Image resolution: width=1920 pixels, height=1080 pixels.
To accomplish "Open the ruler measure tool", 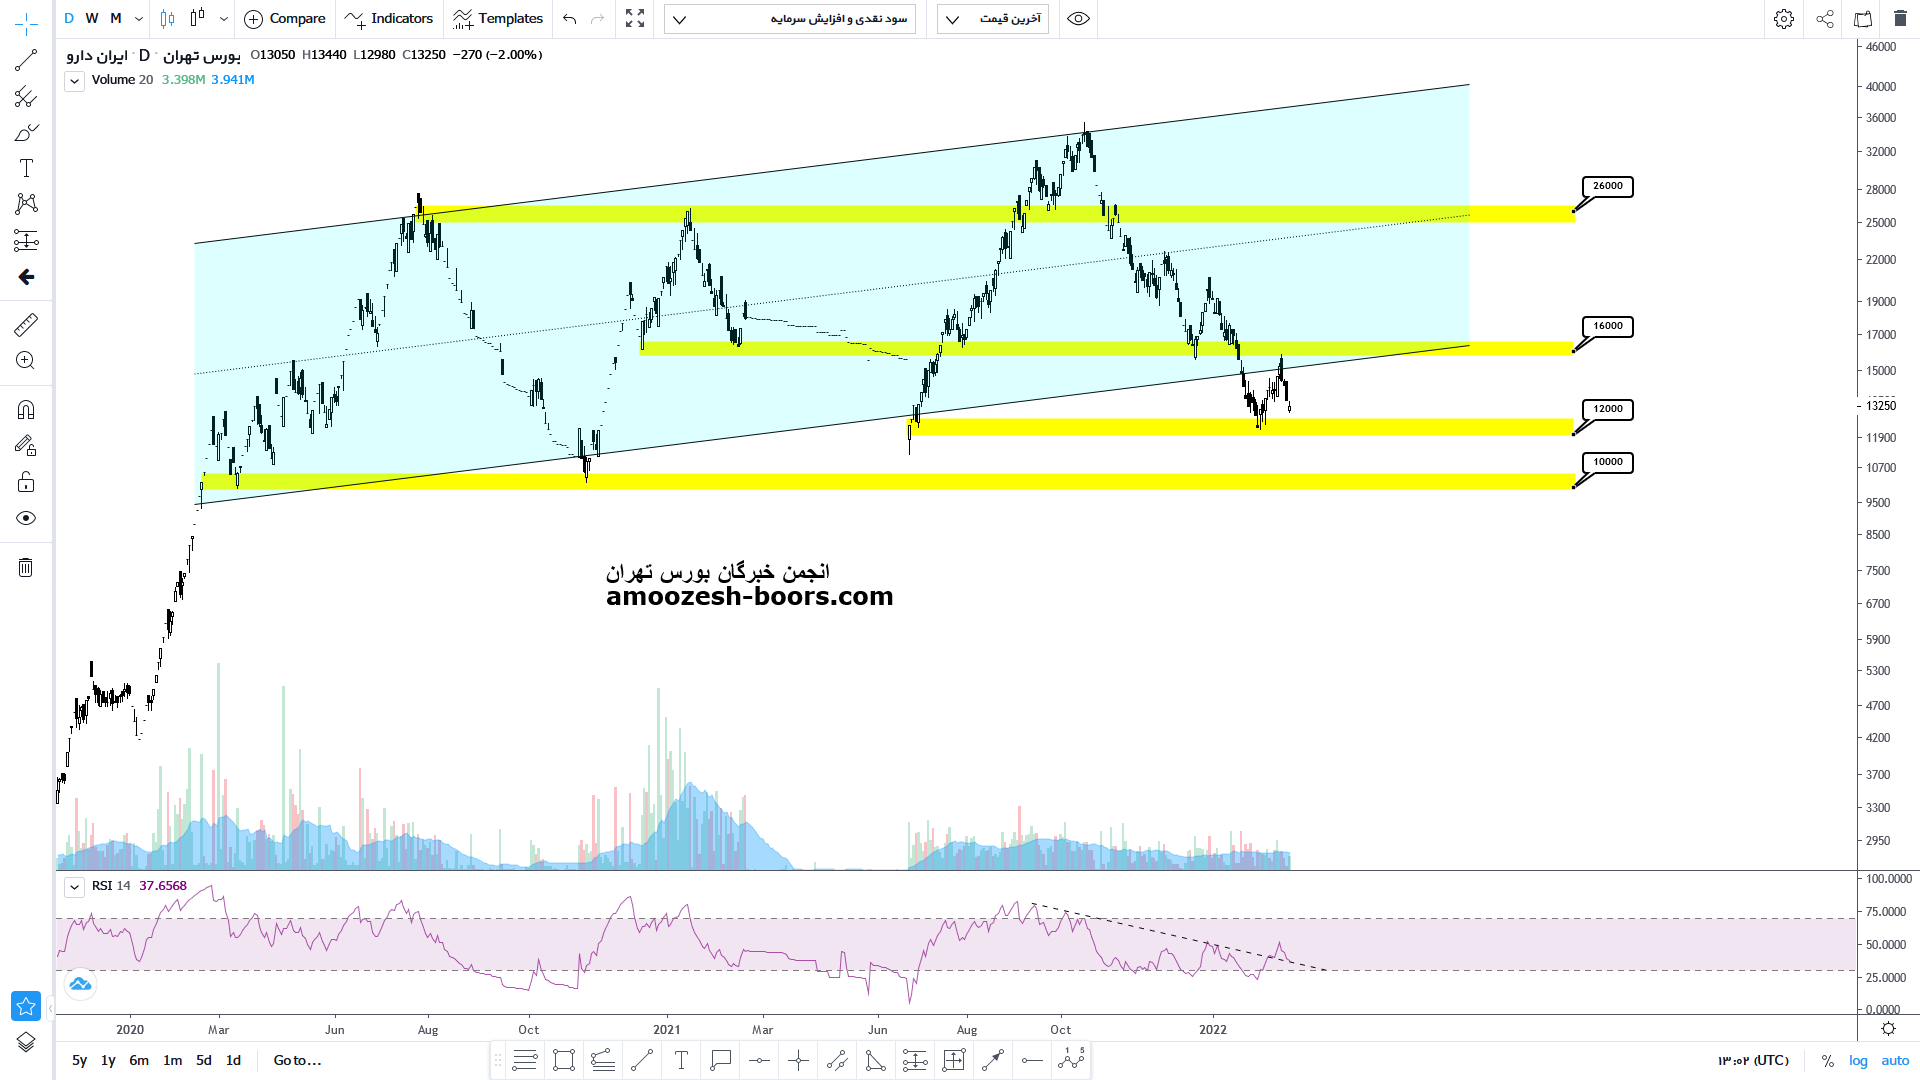I will tap(26, 325).
